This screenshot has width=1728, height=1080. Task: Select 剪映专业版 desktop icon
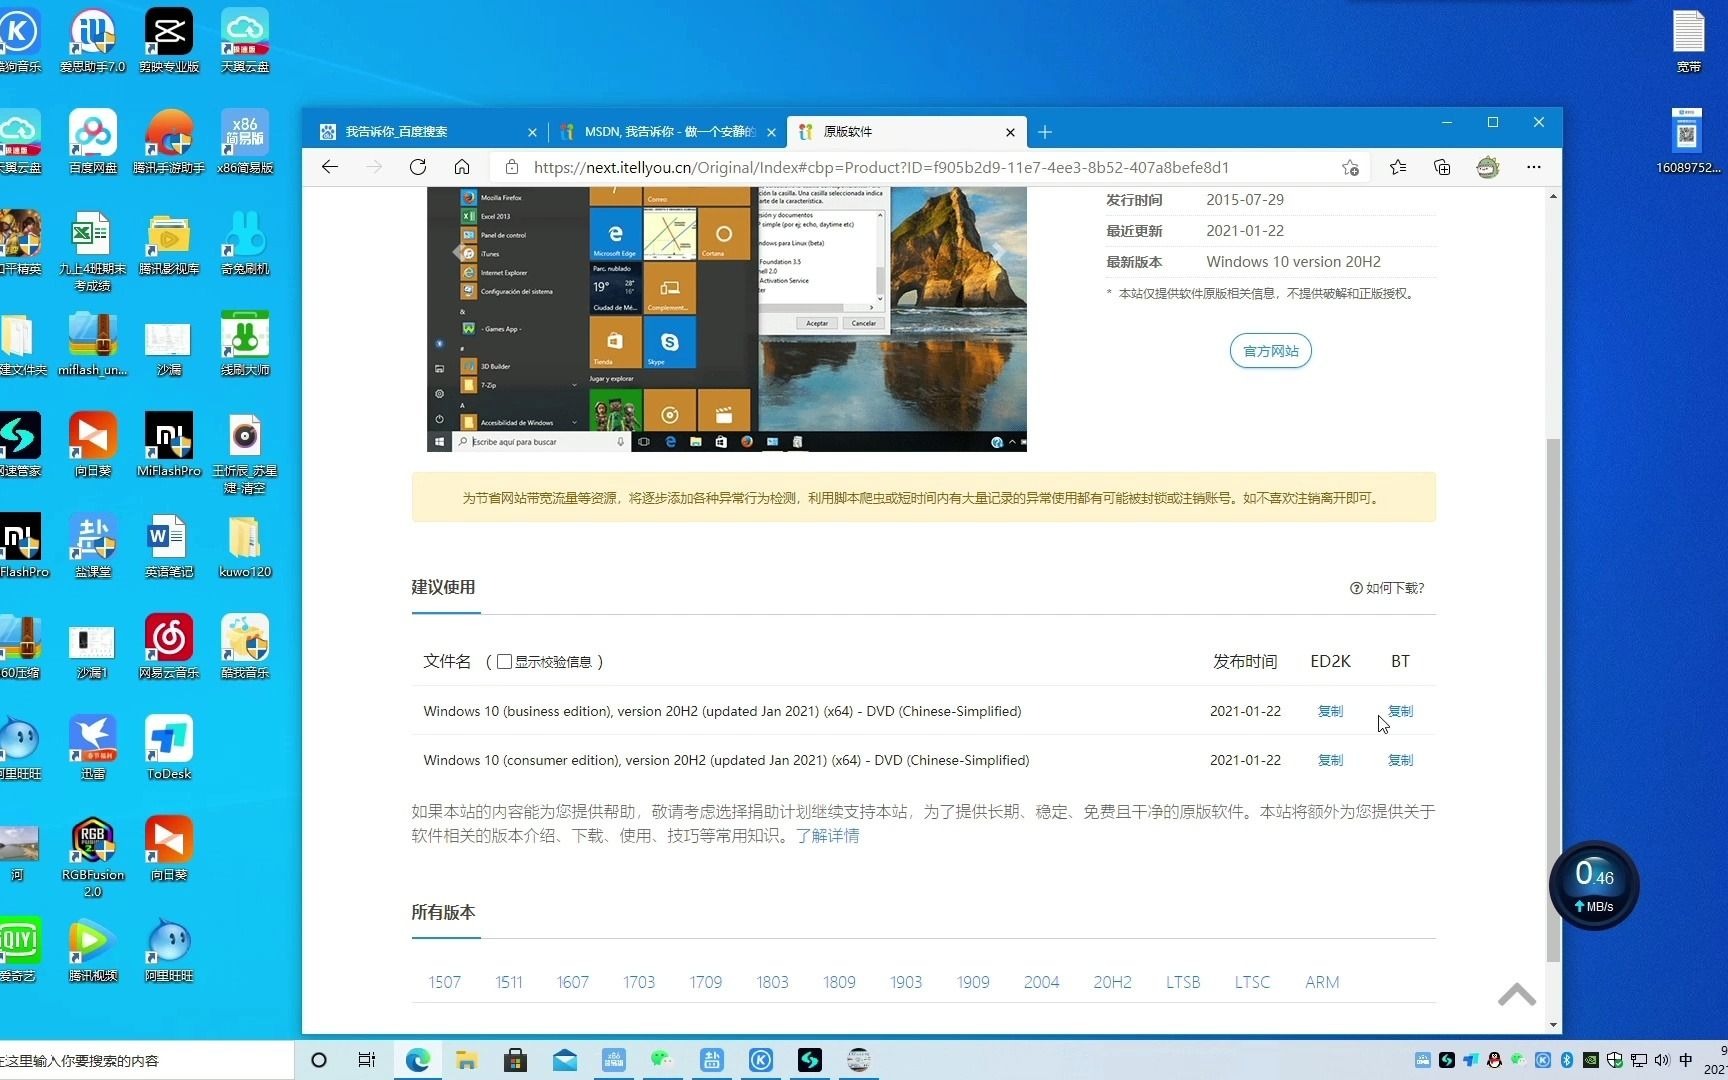(x=169, y=41)
